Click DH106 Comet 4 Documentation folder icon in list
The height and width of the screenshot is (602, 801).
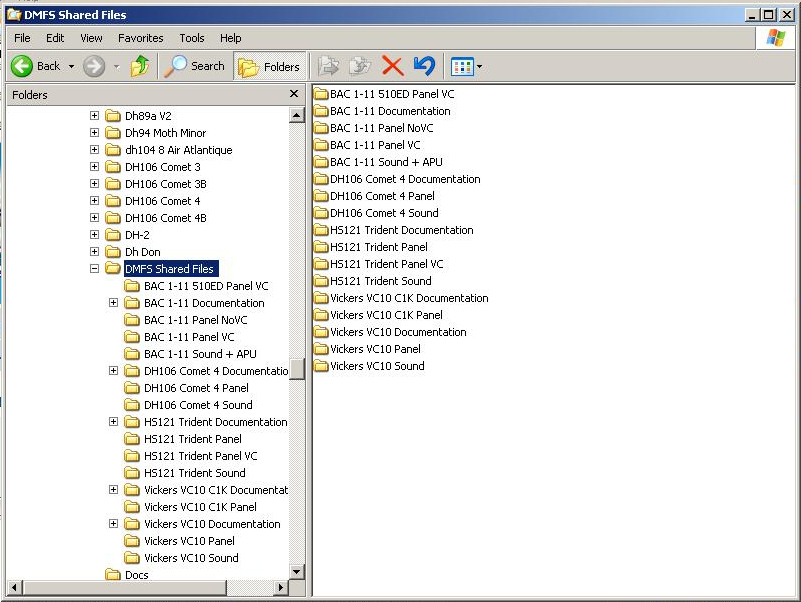pyautogui.click(x=321, y=179)
